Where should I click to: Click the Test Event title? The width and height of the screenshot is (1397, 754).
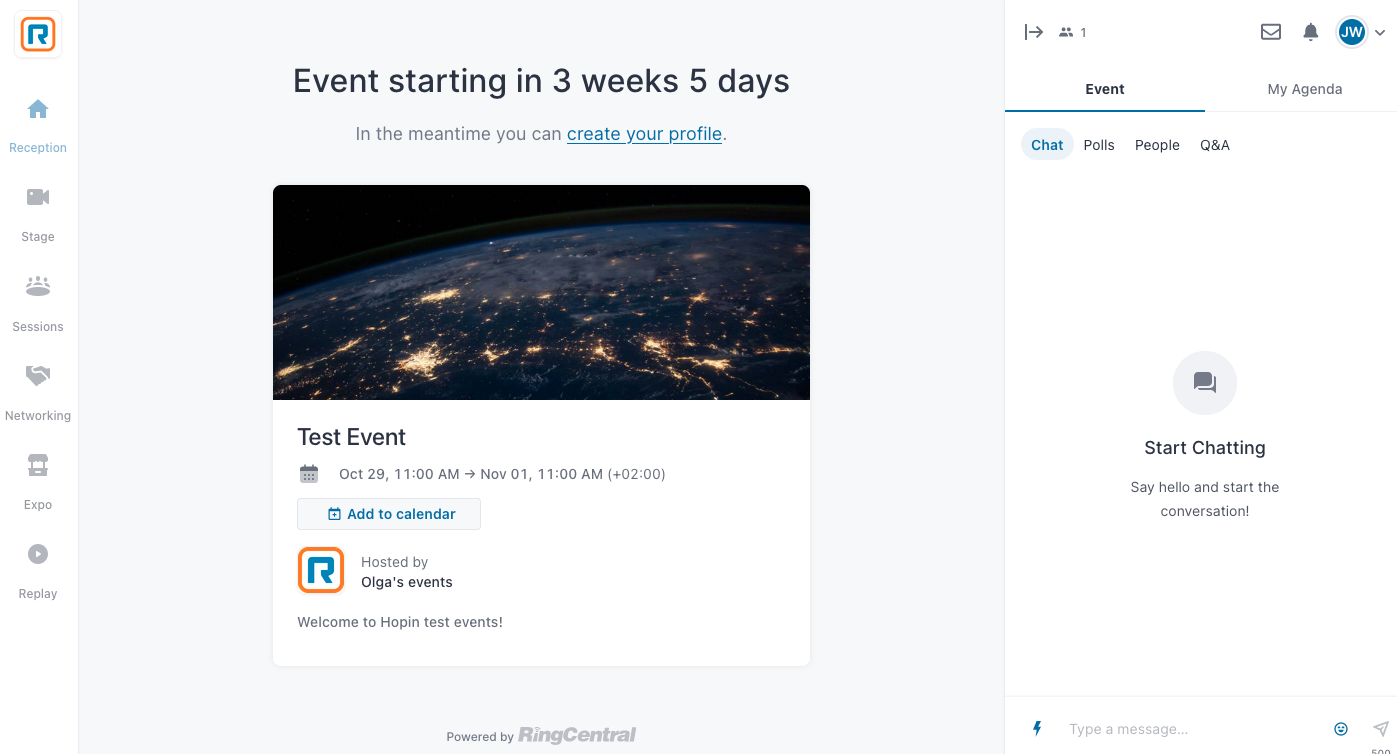[x=352, y=437]
